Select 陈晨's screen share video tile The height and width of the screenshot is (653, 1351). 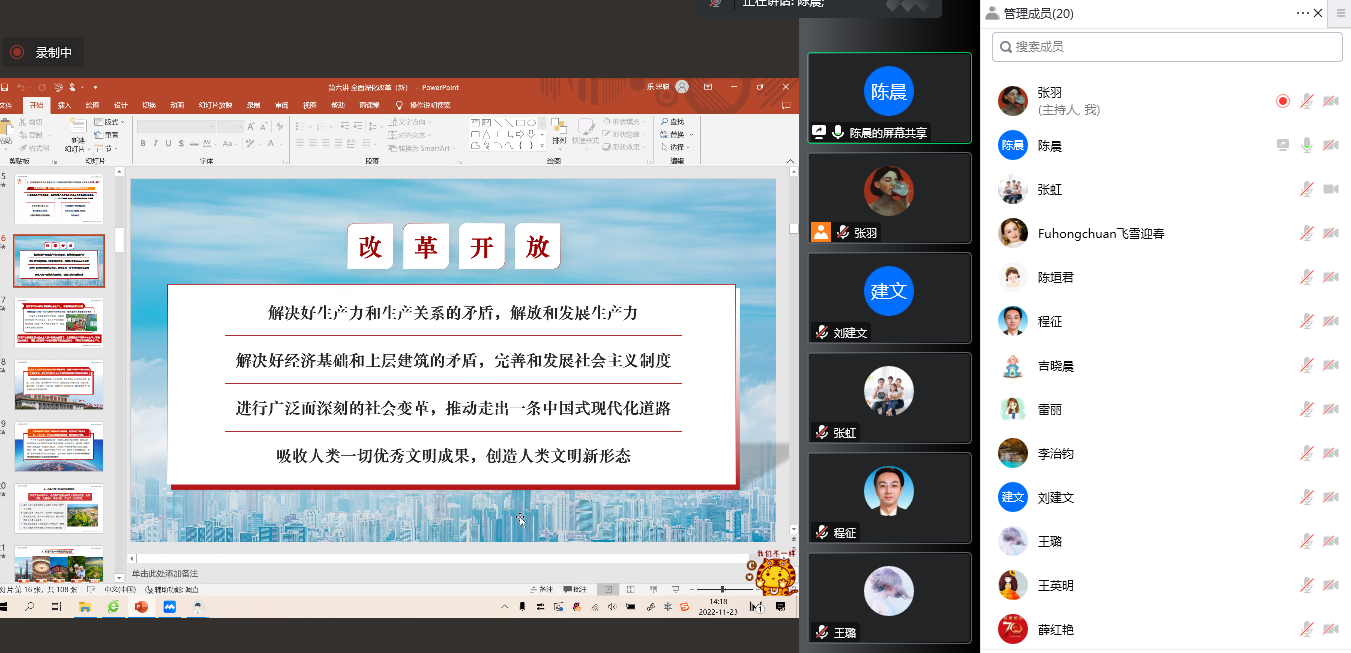[x=889, y=97]
